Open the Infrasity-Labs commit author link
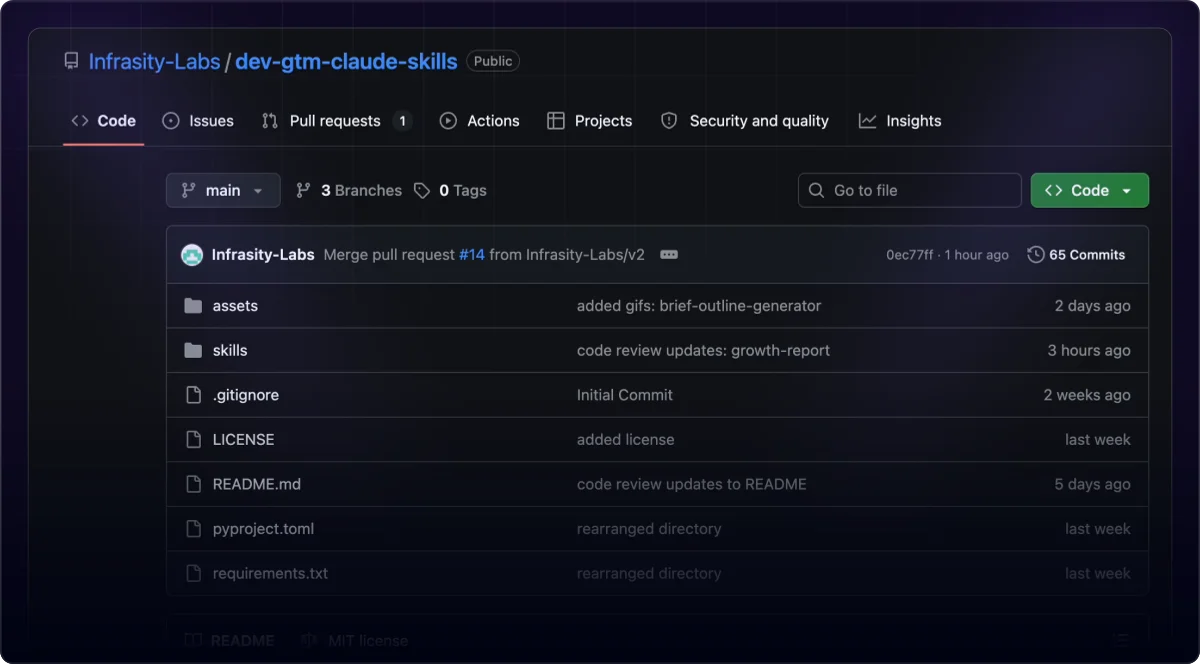The height and width of the screenshot is (664, 1200). click(x=263, y=255)
